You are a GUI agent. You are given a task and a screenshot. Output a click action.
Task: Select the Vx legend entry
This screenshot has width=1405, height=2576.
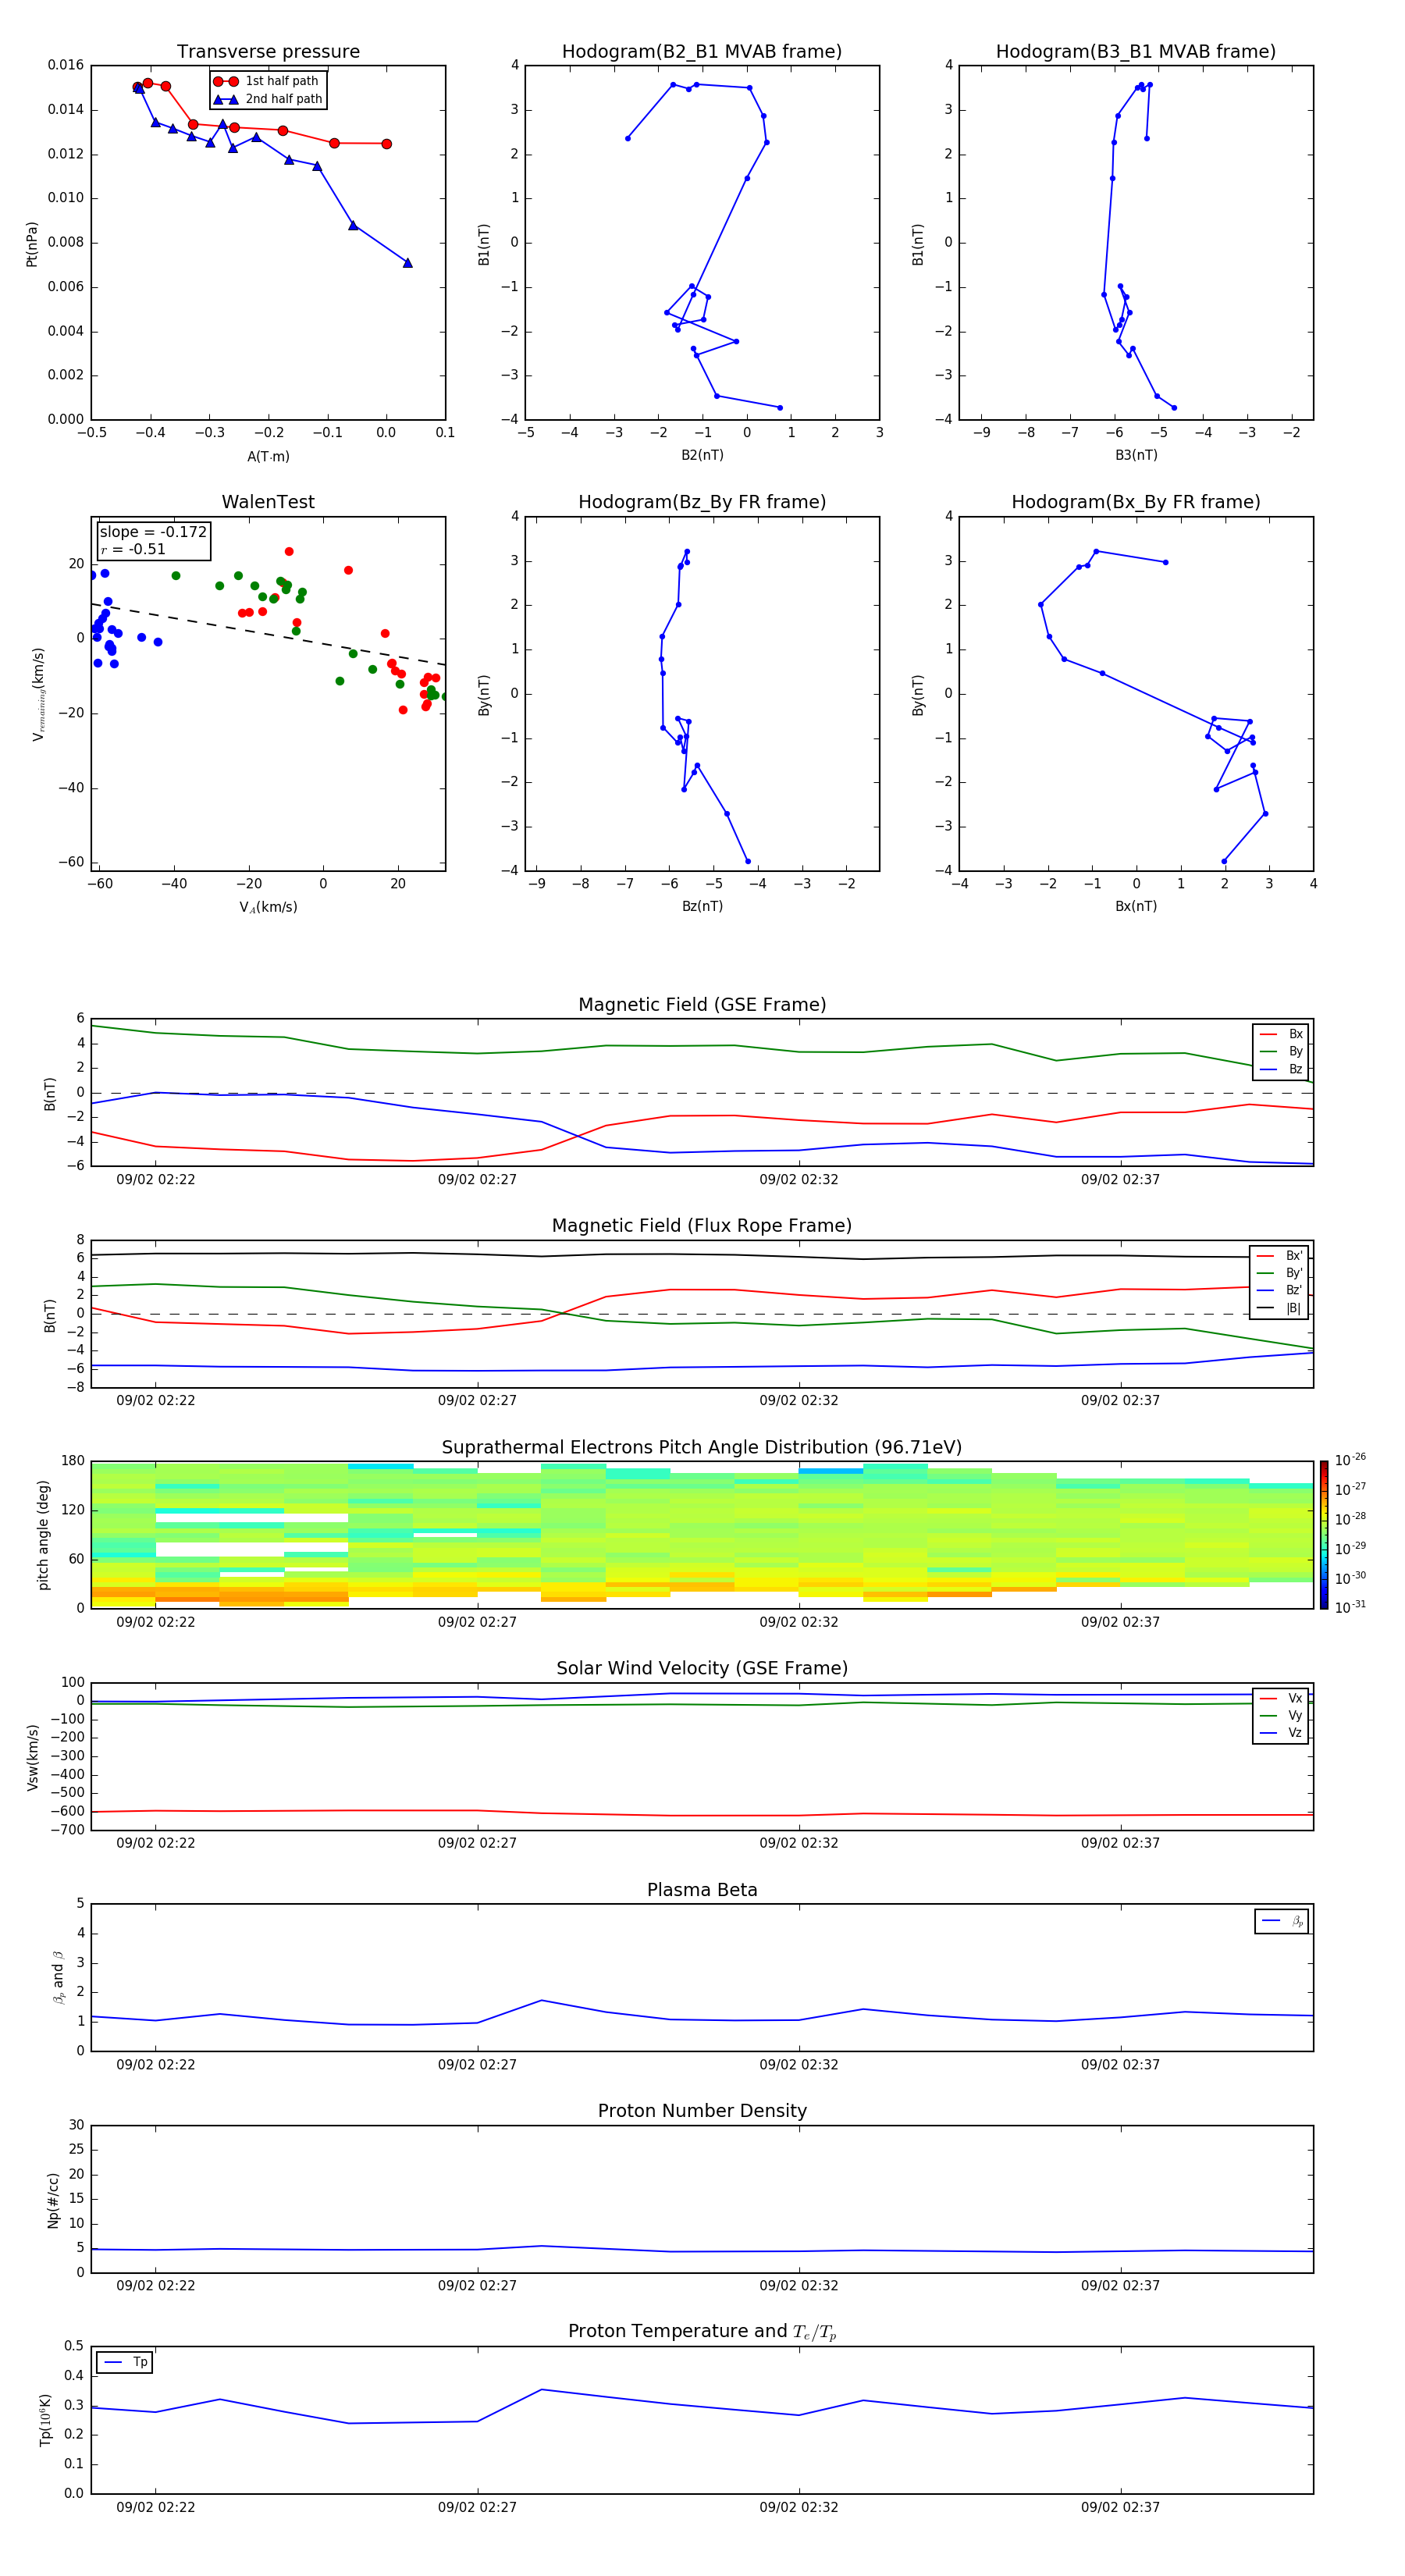[x=1281, y=1698]
